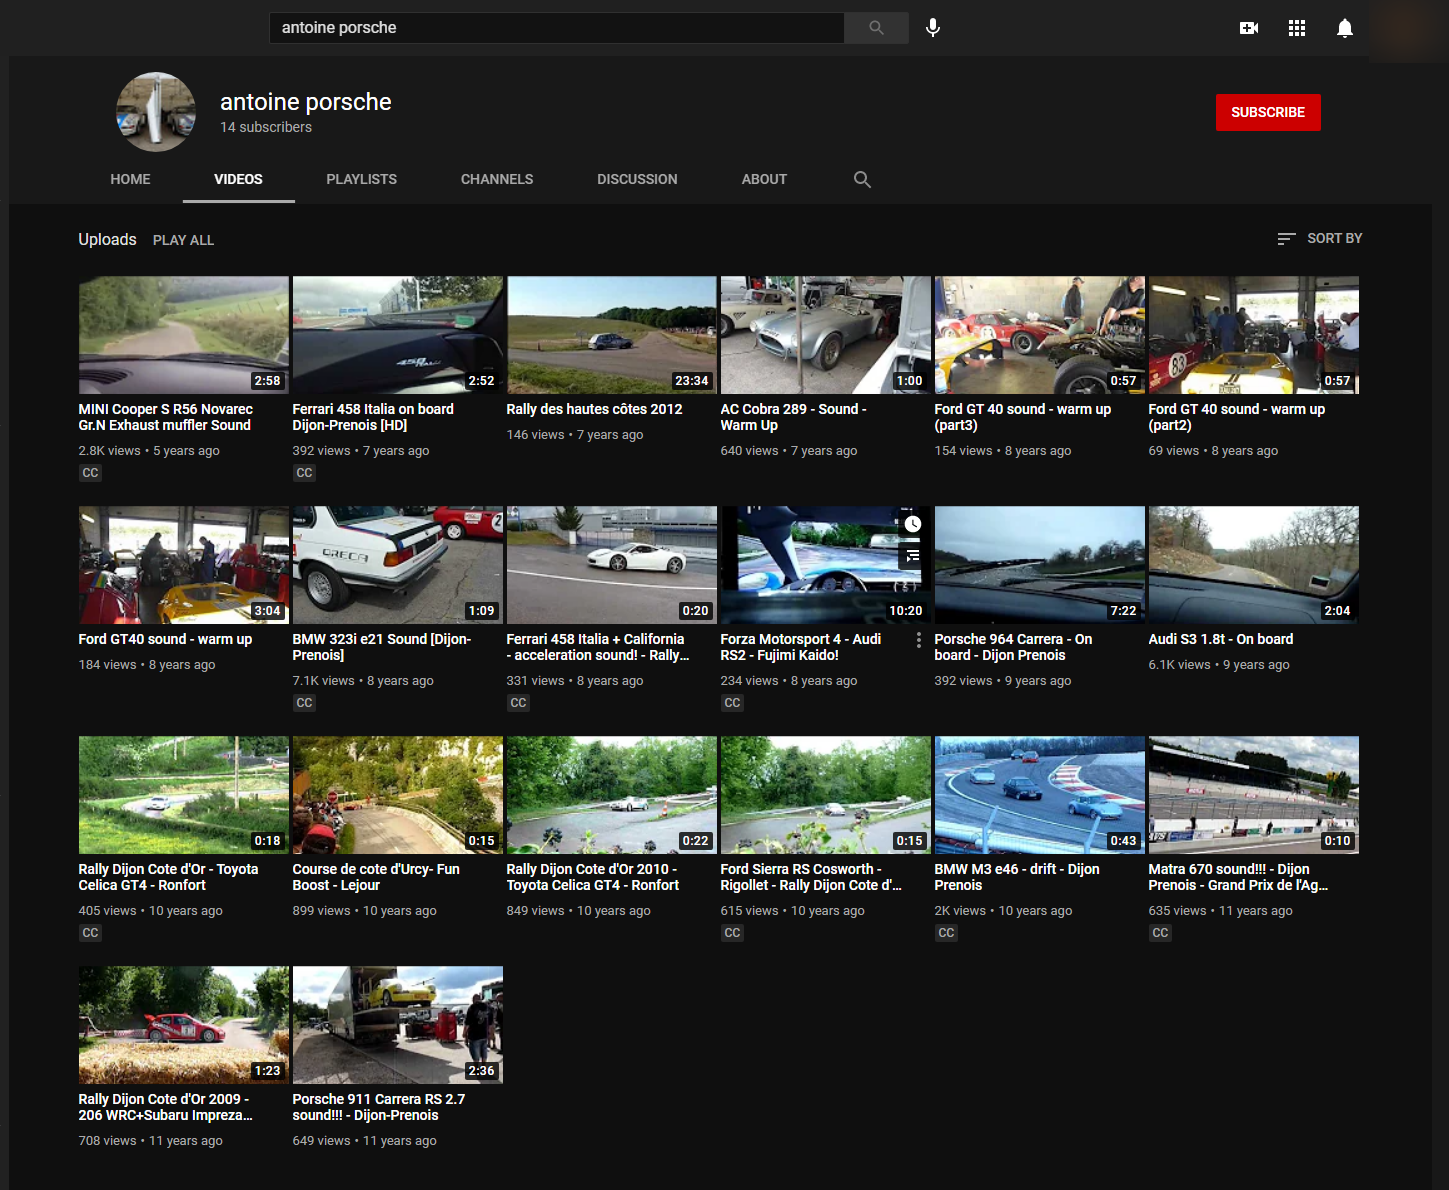Click CC badge under Ferrari 458 + California video
1449x1190 pixels.
pyautogui.click(x=518, y=703)
